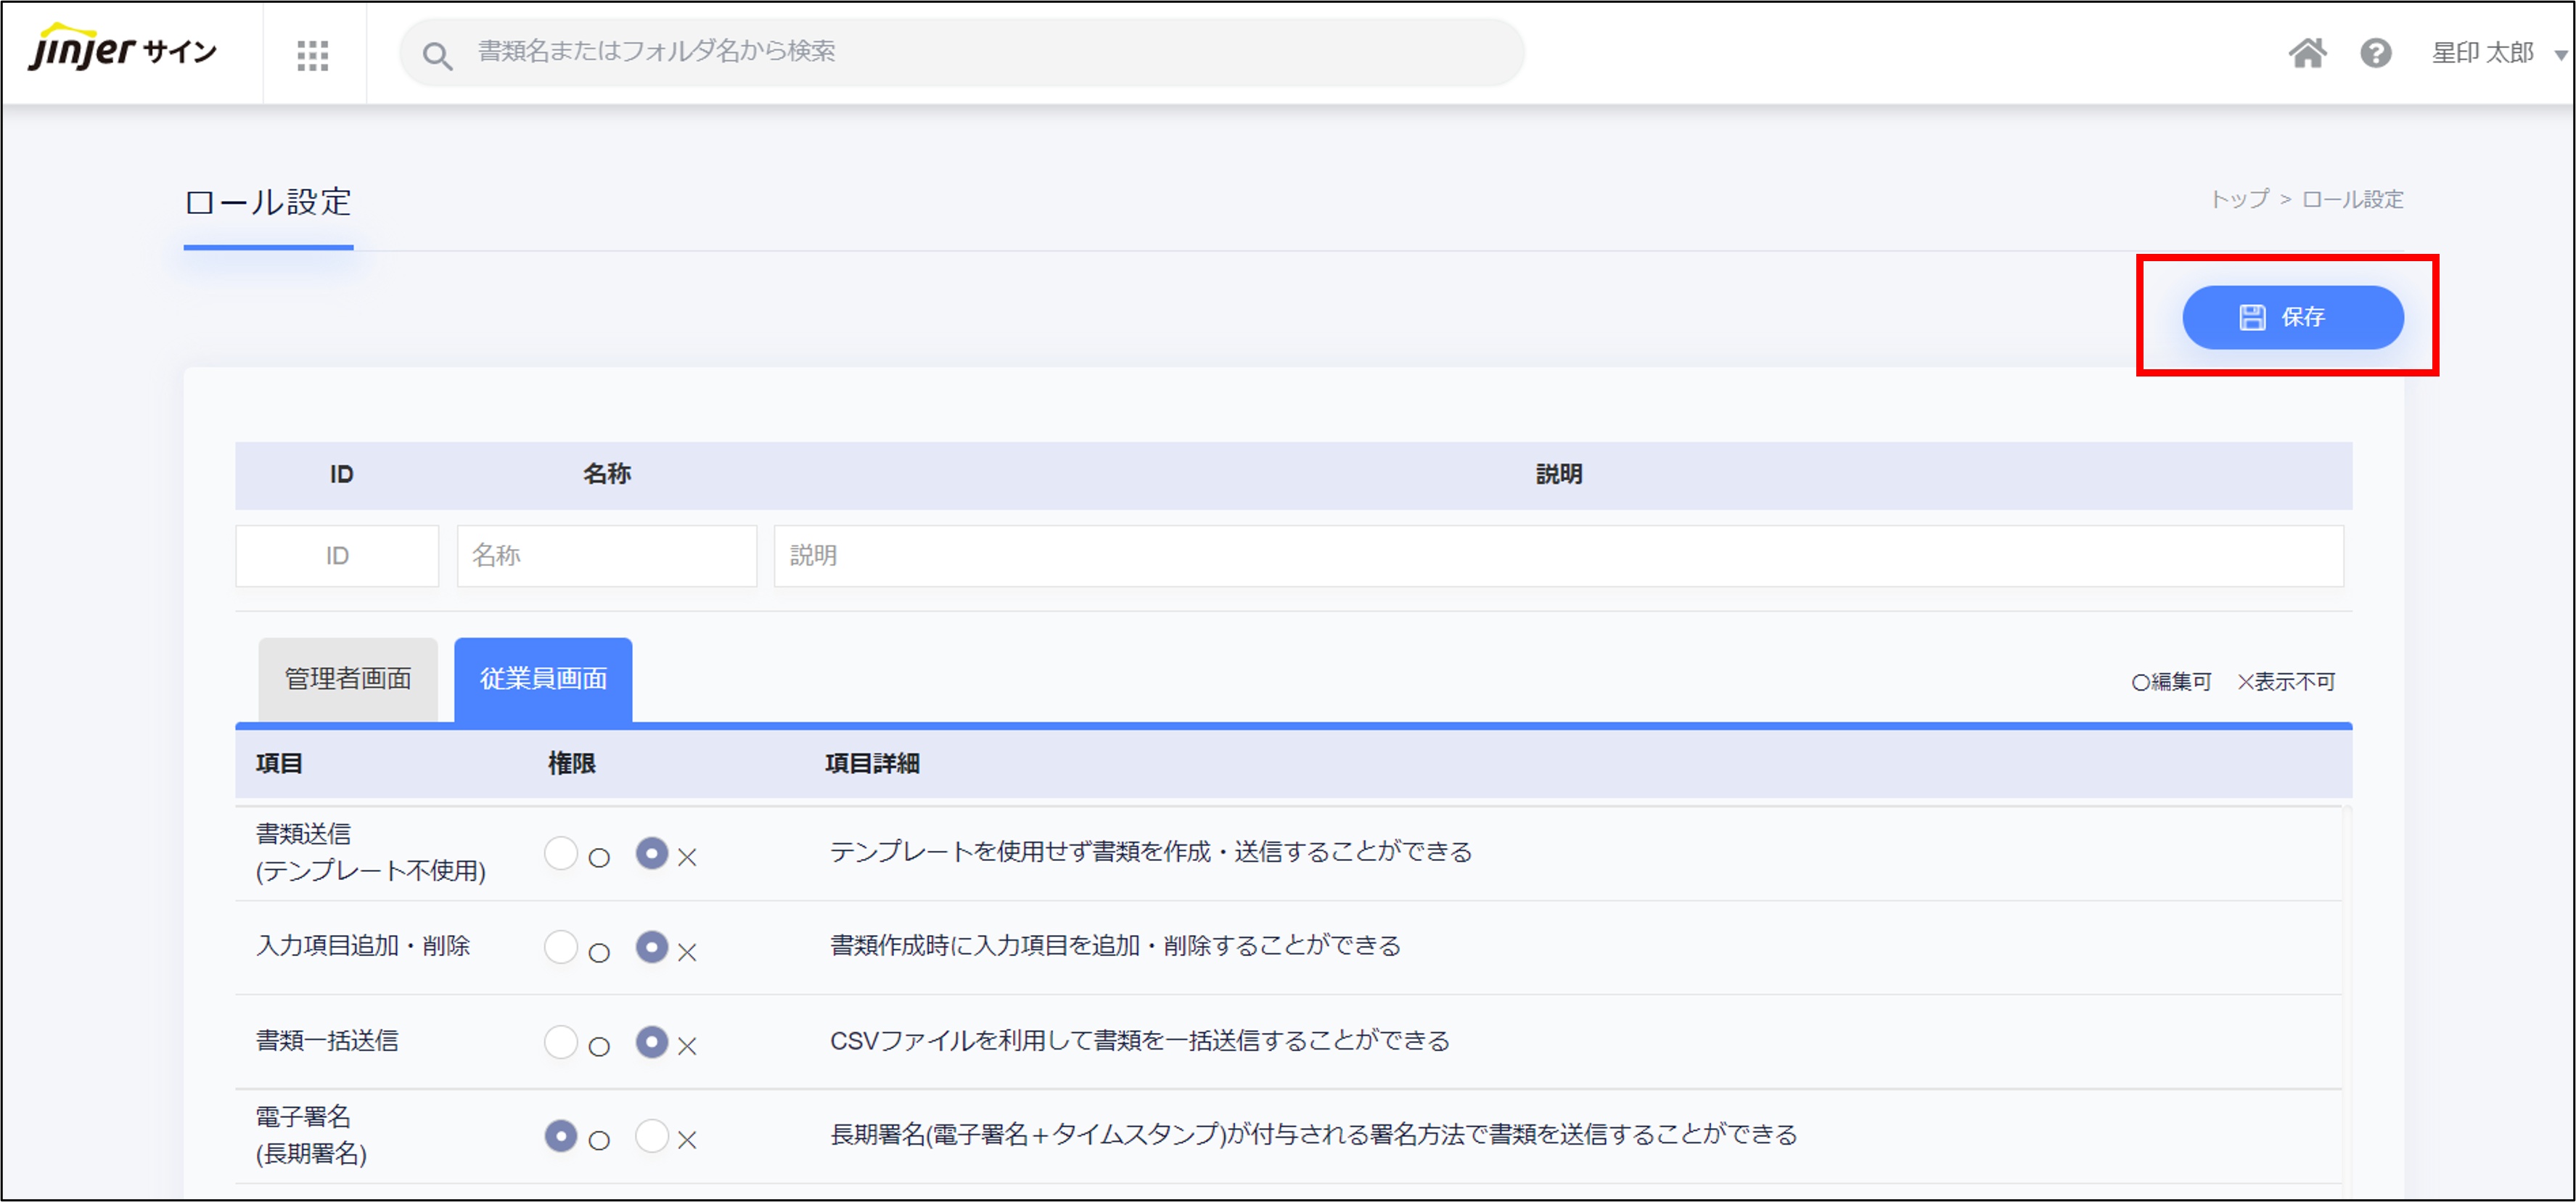Focus the ID input field

337,556
